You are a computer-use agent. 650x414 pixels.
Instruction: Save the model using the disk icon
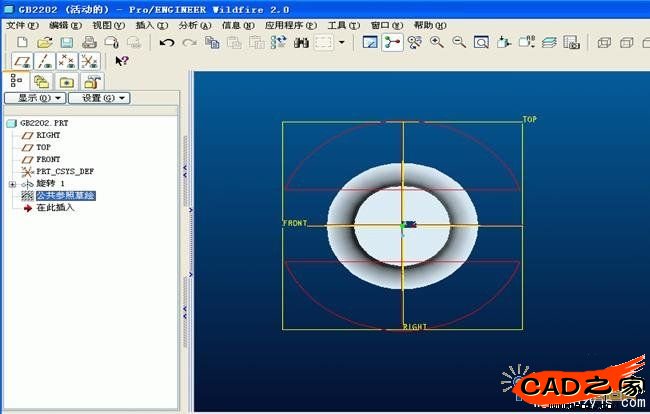pos(66,42)
